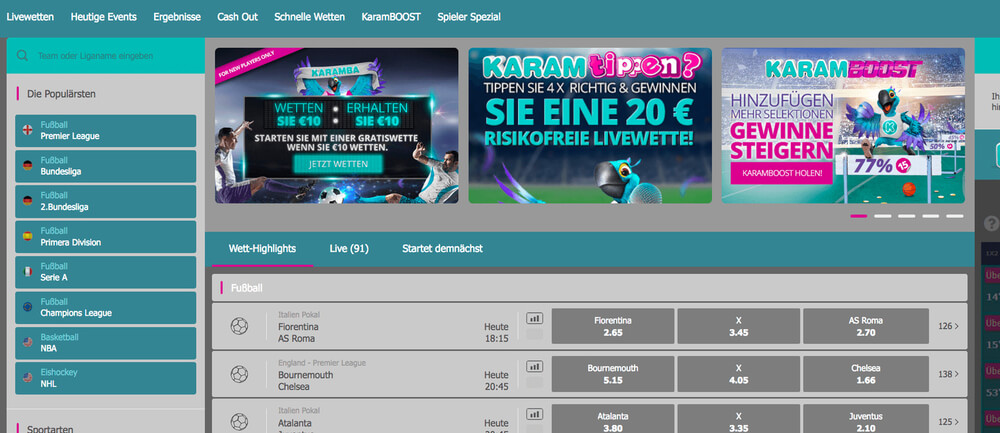Select third carousel indicator dash

click(x=906, y=216)
